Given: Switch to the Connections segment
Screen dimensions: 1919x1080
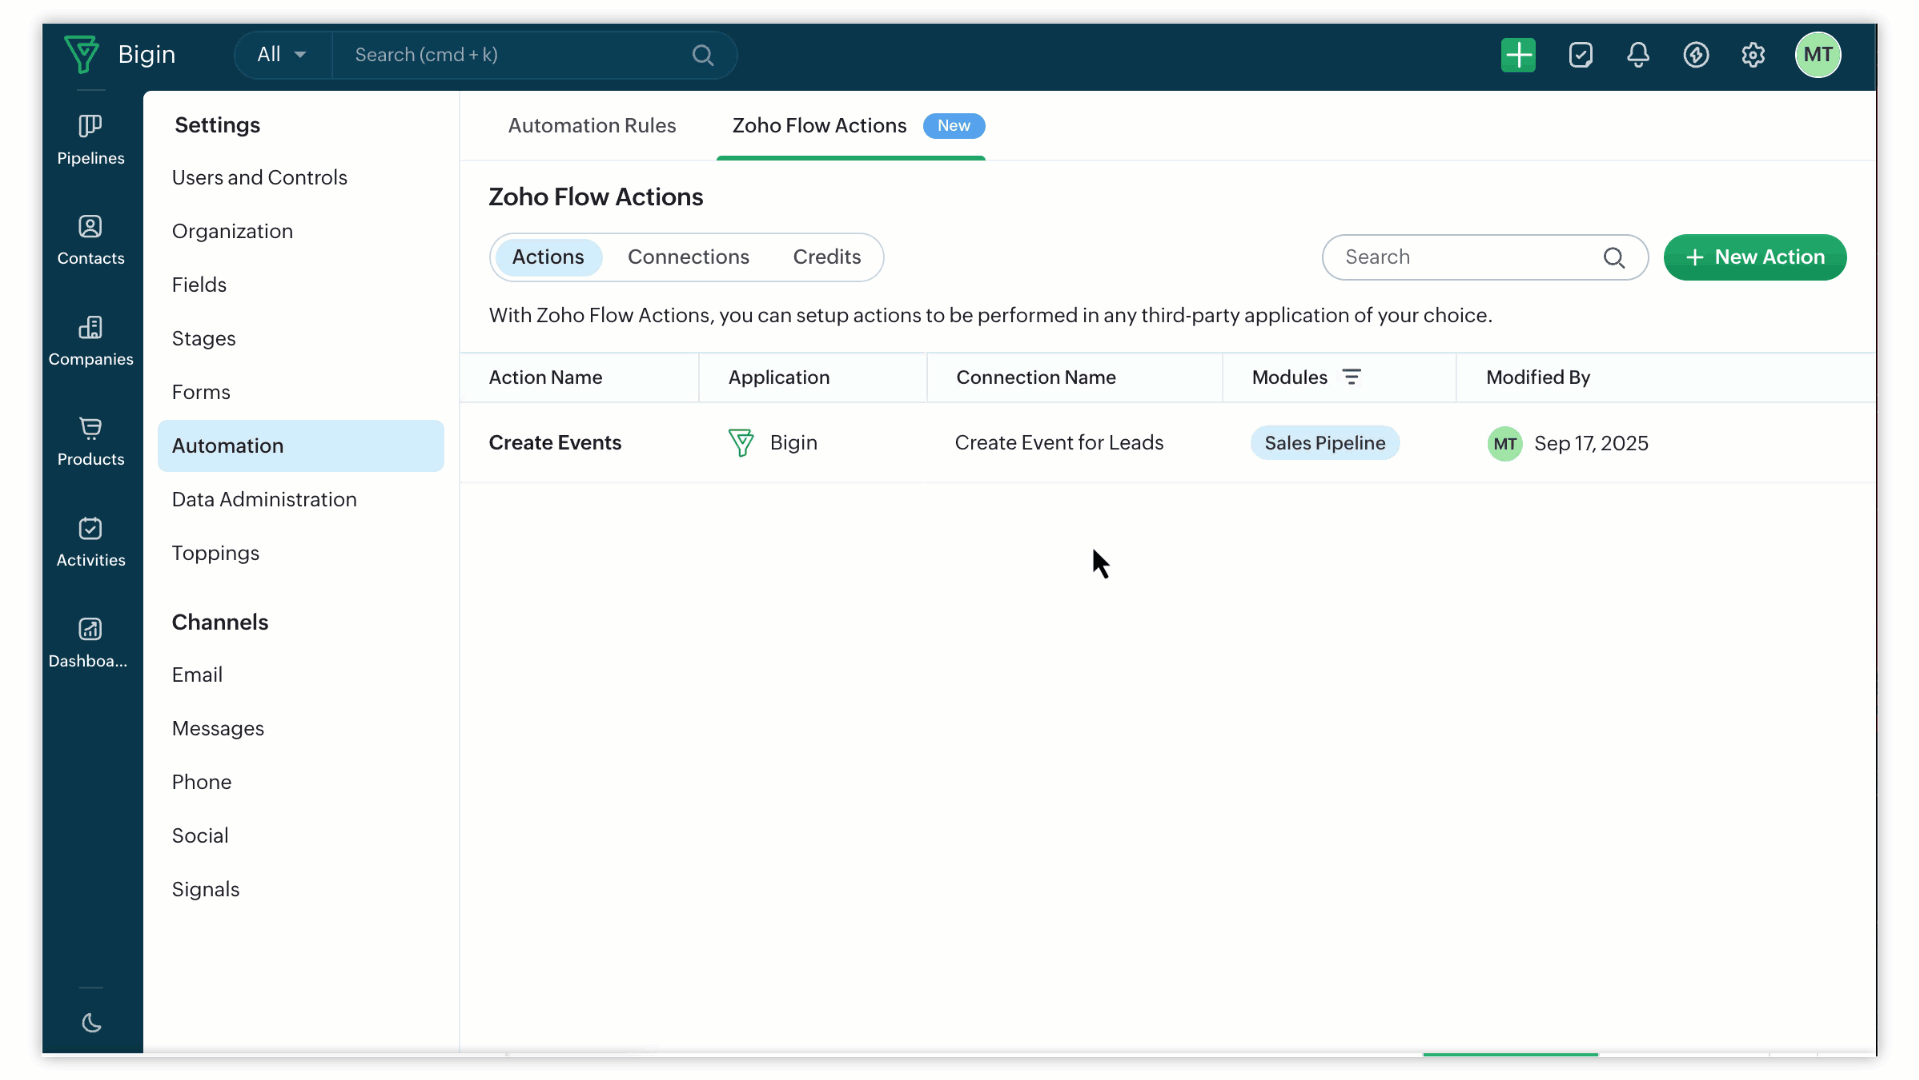Looking at the screenshot, I should 688,257.
